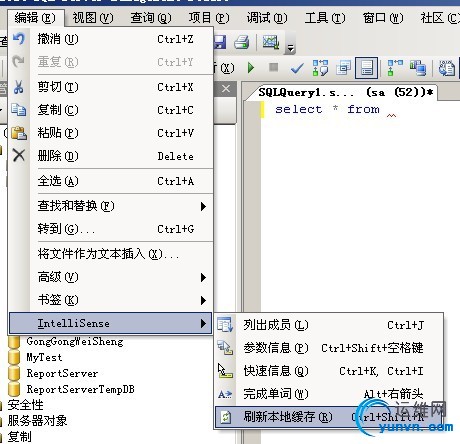Viewport: 460px width, 444px height.
Task: Choose 复制(C) copy entry in Edit menu
Action: click(110, 110)
